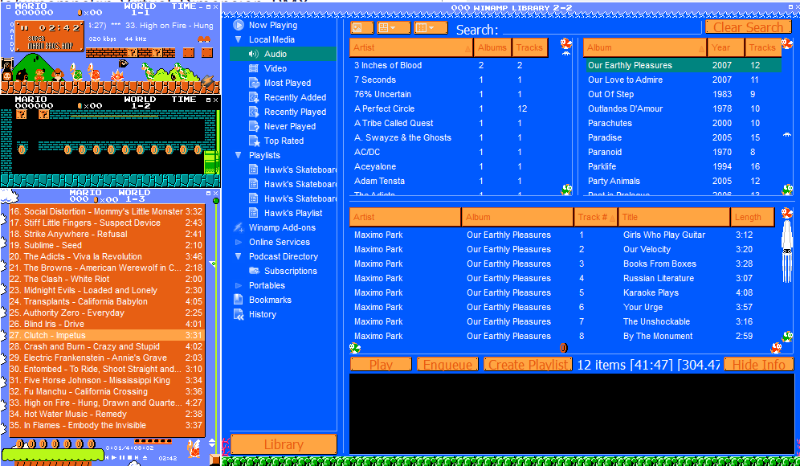Open Hawk's Playlist icon in sidebar
Image resolution: width=800 pixels, height=466 pixels.
point(254,213)
